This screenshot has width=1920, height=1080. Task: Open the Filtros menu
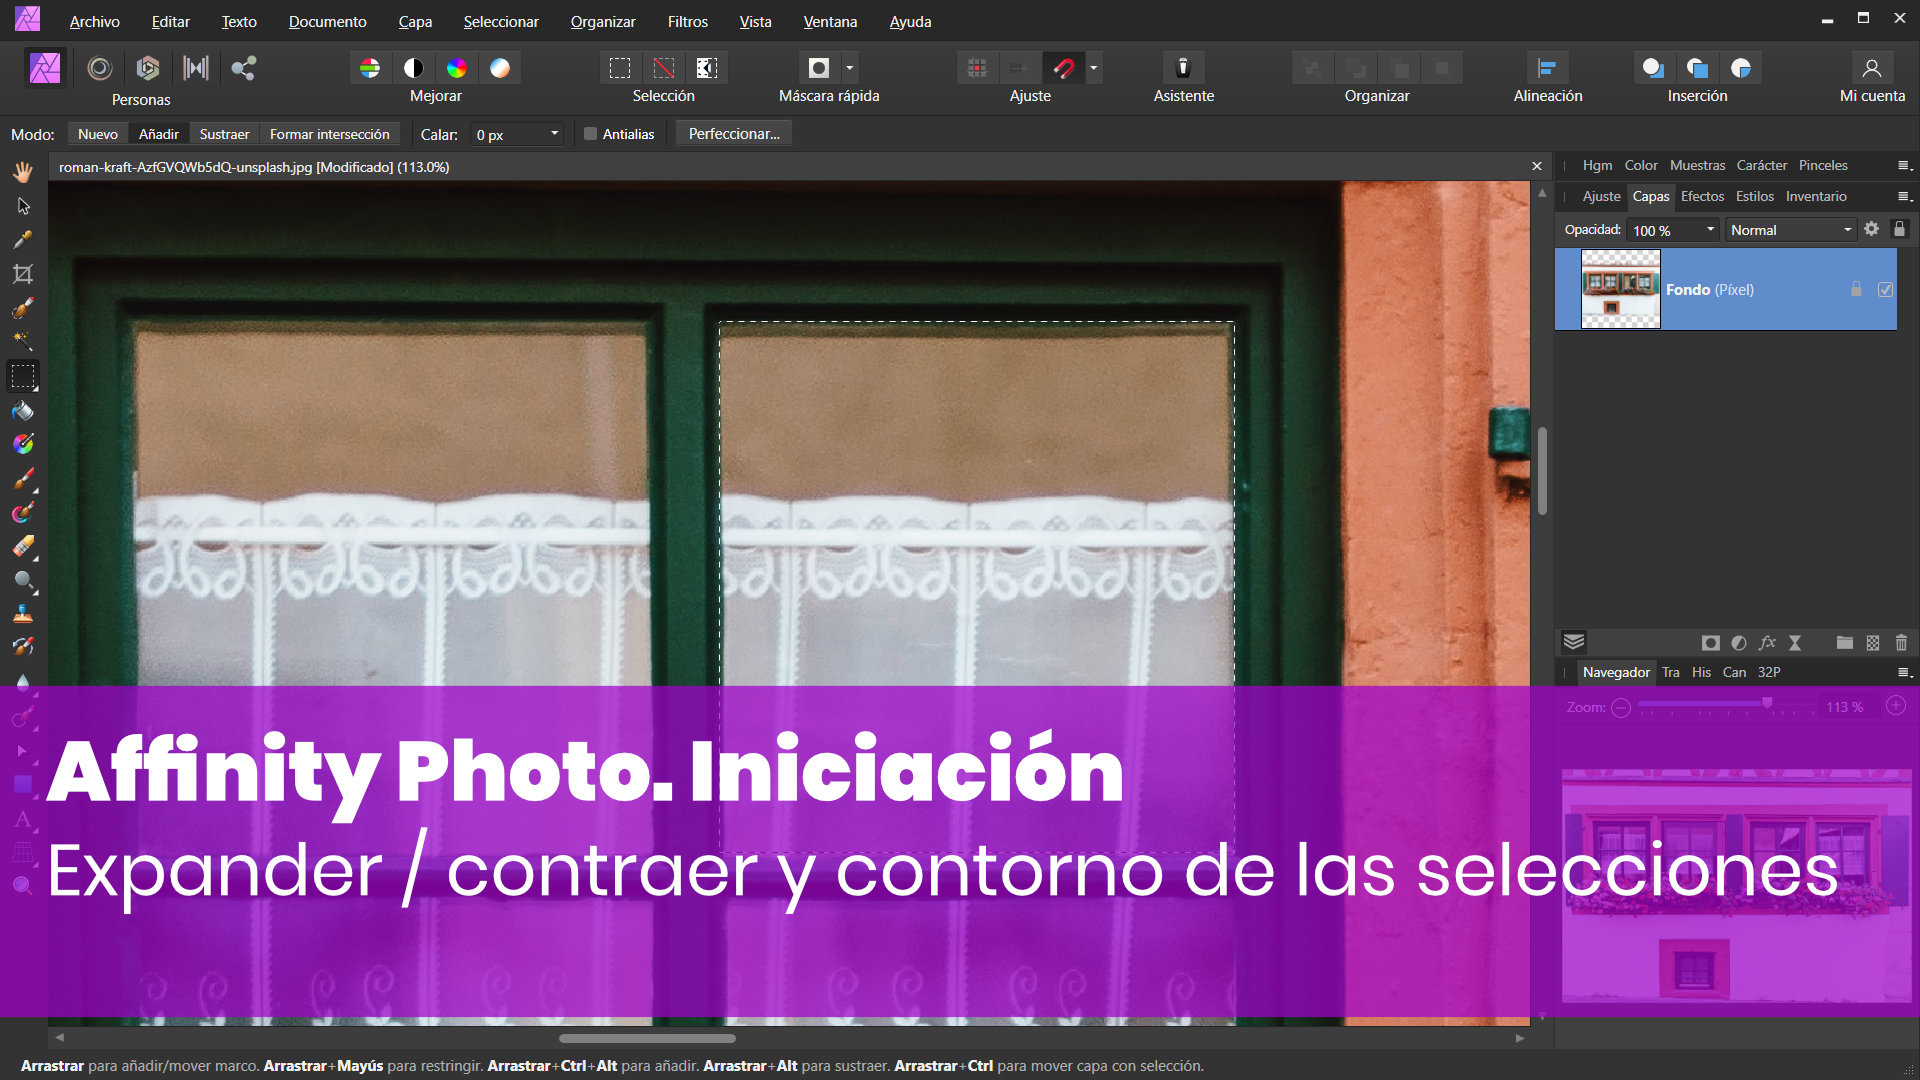coord(687,21)
